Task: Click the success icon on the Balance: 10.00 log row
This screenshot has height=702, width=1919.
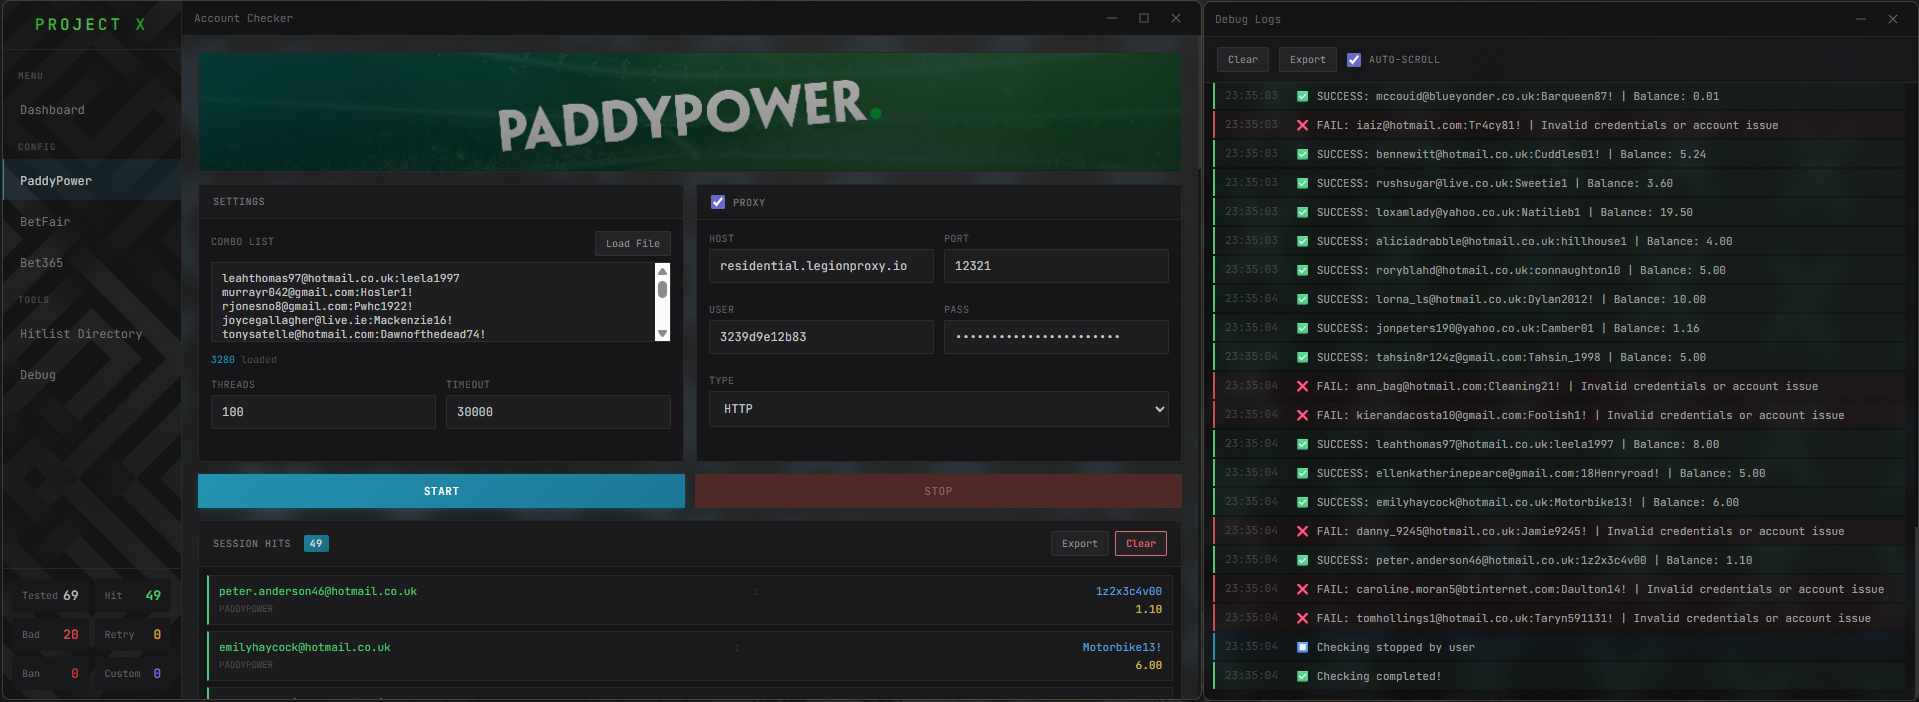Action: pyautogui.click(x=1302, y=300)
